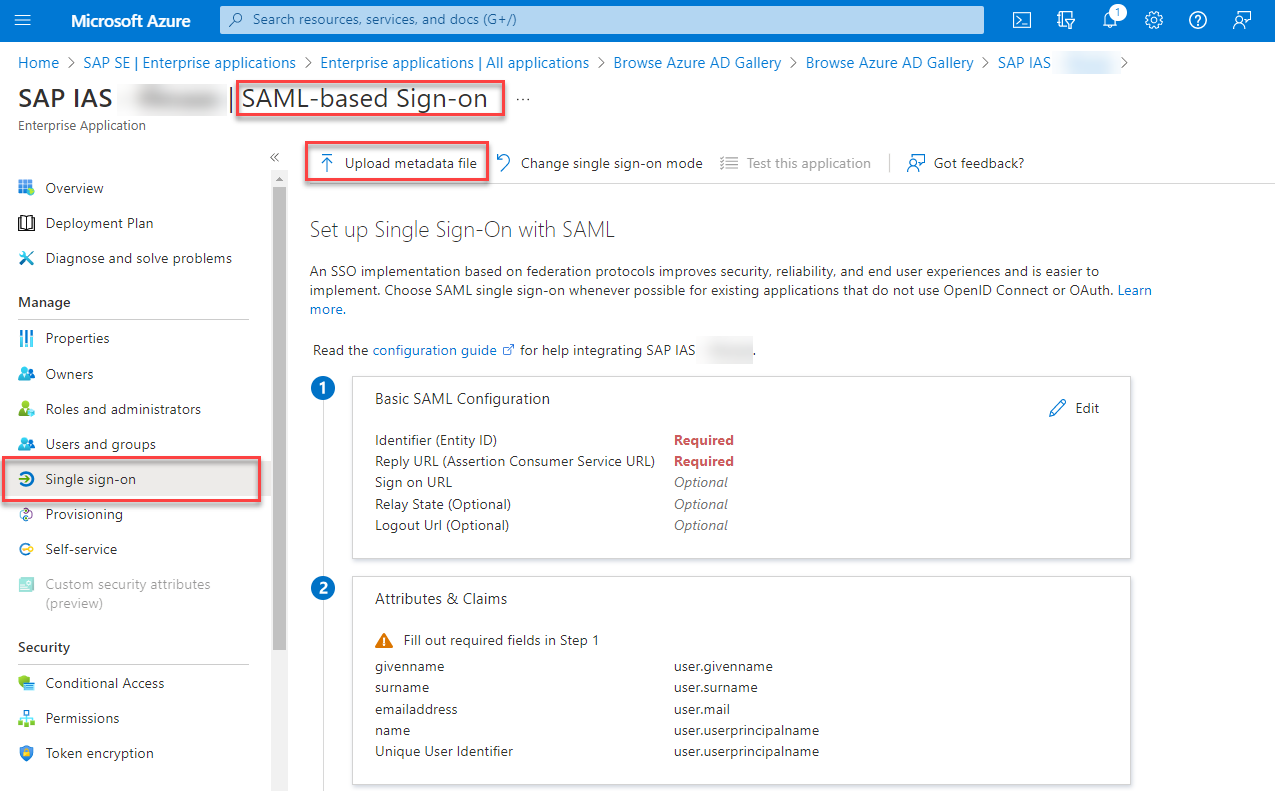Click Edit on Basic SAML Configuration
The height and width of the screenshot is (791, 1275).
click(x=1074, y=408)
